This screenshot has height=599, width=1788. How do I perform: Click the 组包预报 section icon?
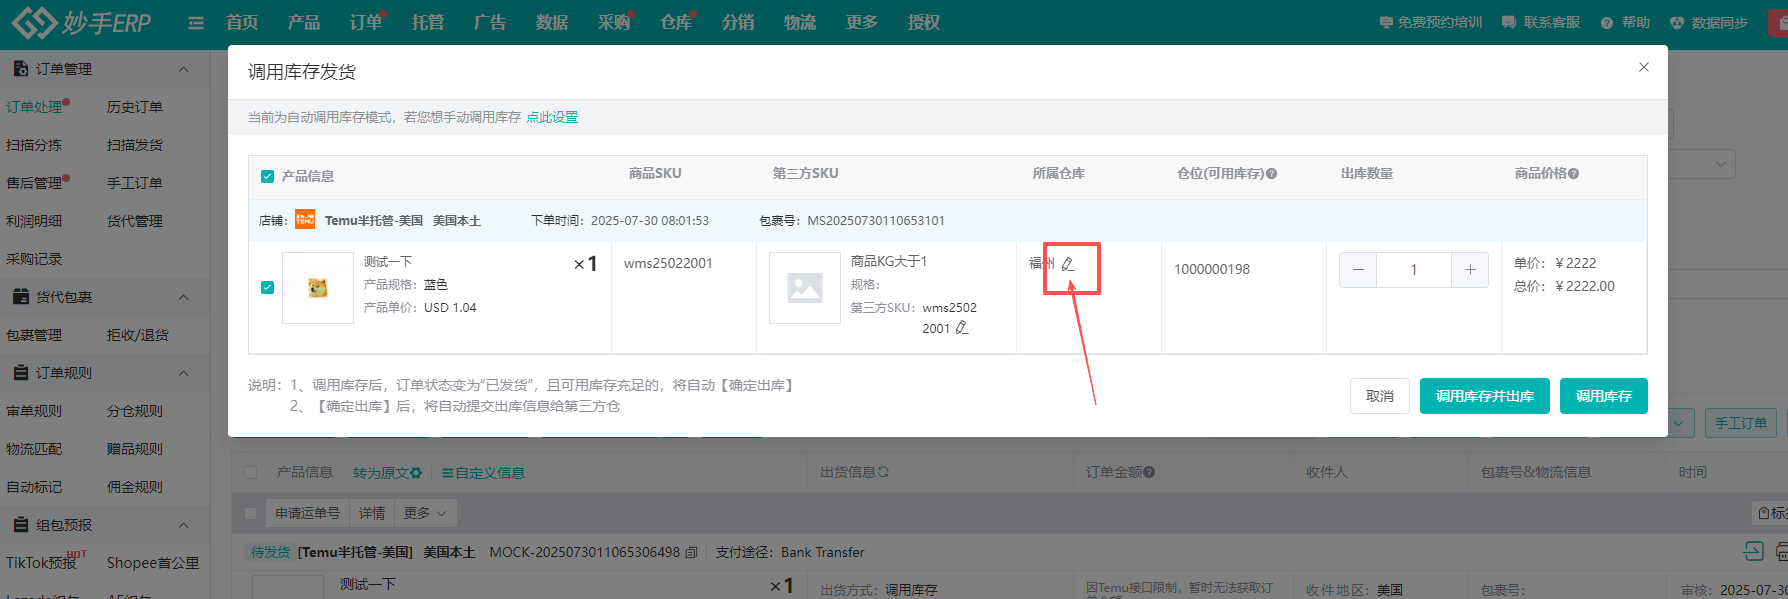(20, 525)
